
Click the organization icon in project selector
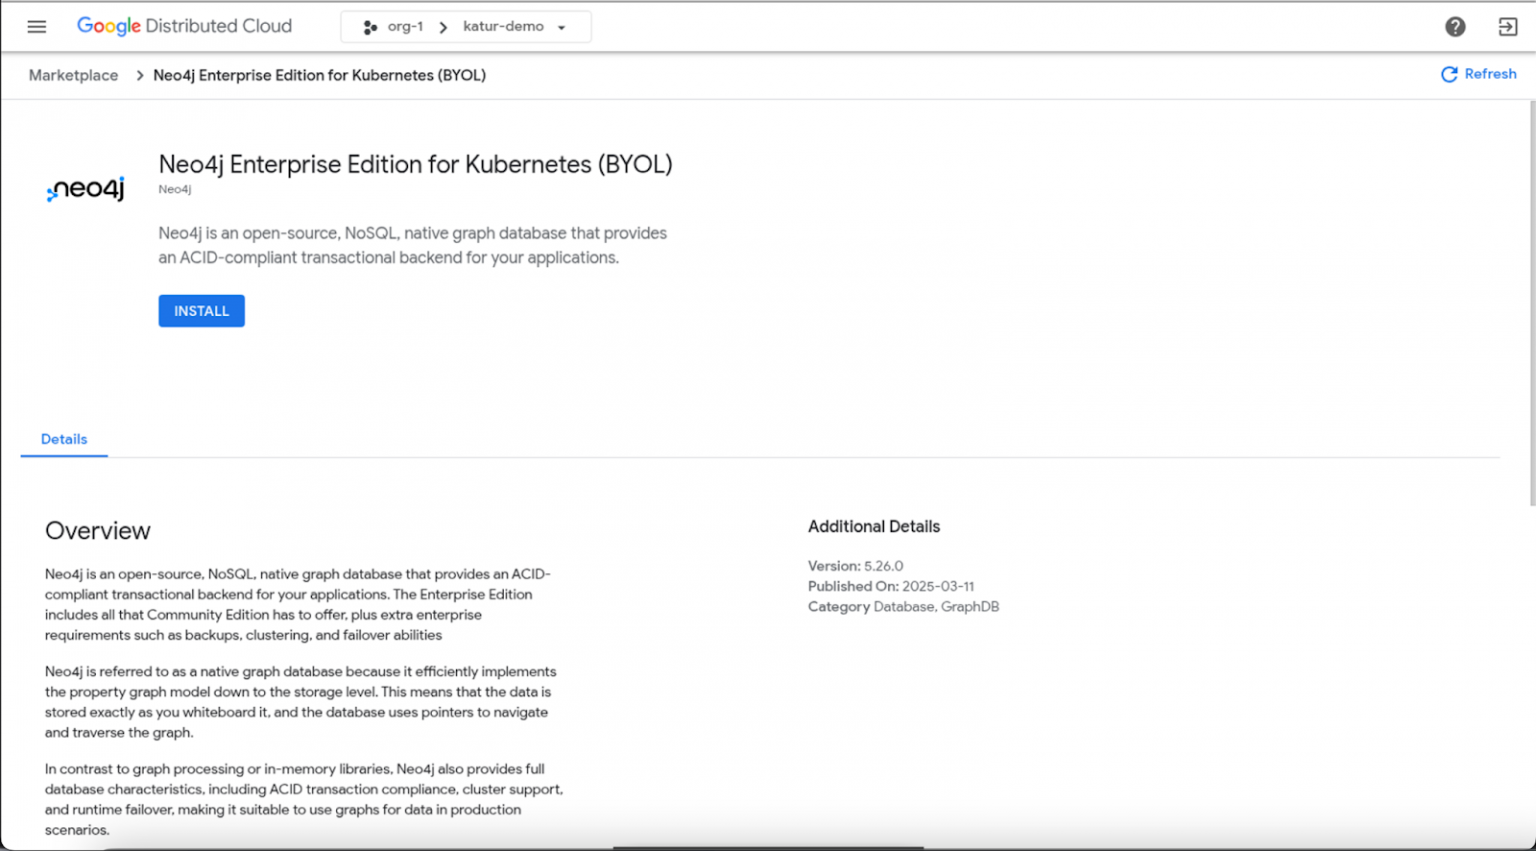point(370,27)
